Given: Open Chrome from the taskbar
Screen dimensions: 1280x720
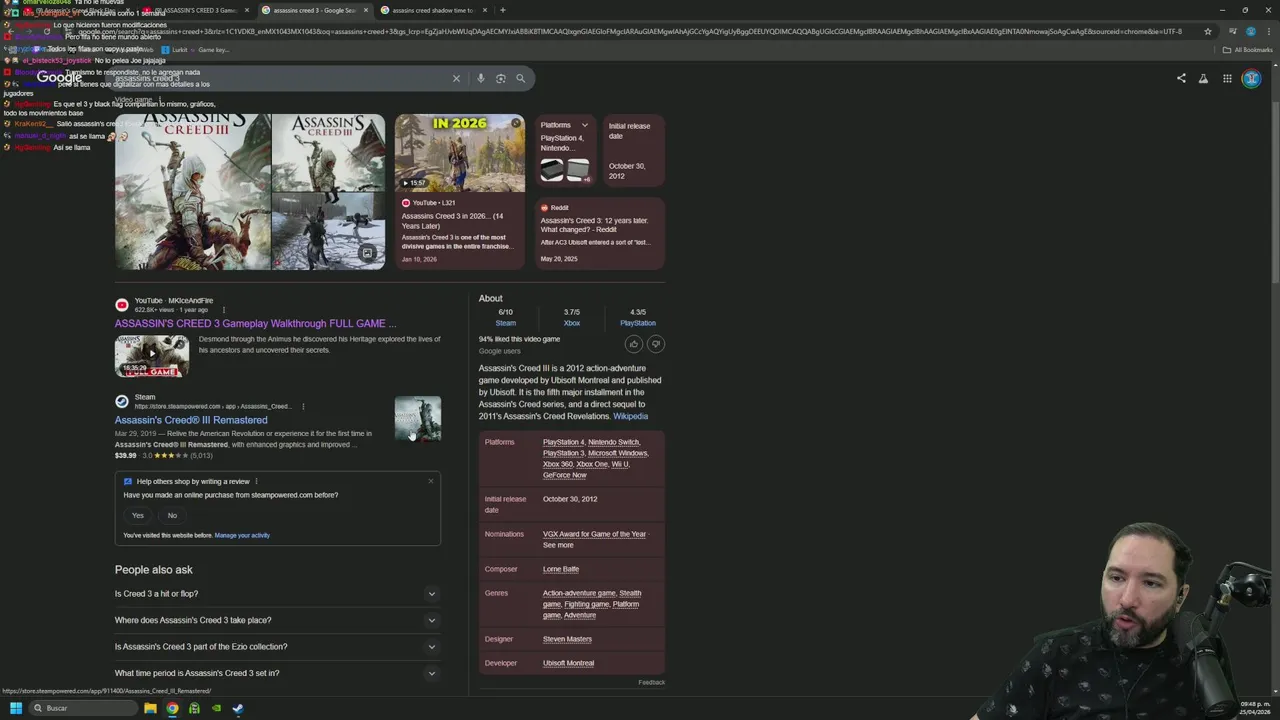Looking at the screenshot, I should point(172,708).
